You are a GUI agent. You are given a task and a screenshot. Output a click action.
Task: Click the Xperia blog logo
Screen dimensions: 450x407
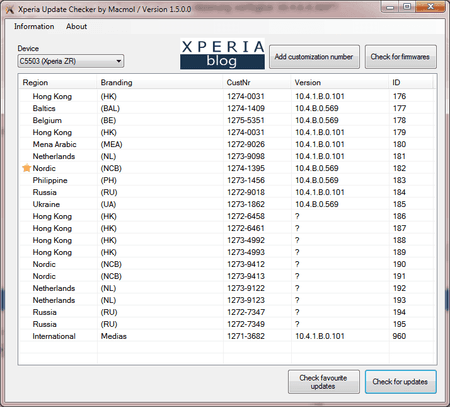[x=222, y=54]
